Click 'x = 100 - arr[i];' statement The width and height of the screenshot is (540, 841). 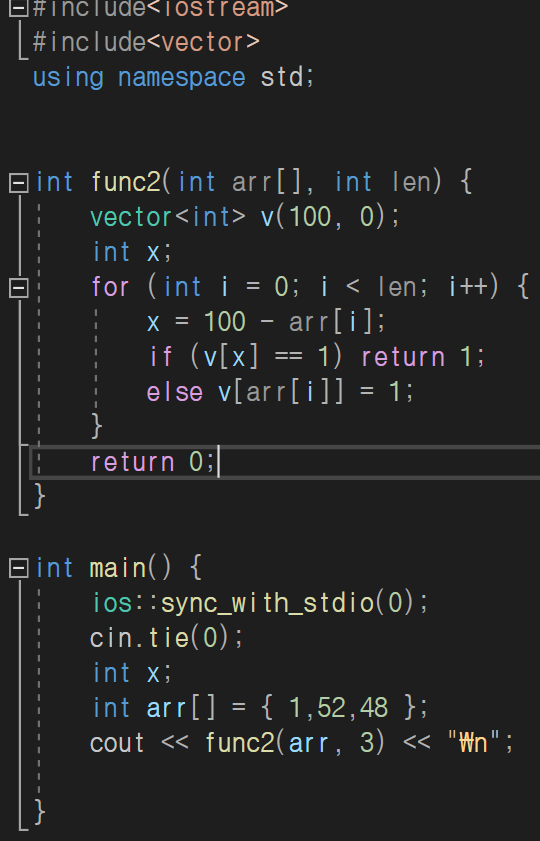[x=267, y=322]
